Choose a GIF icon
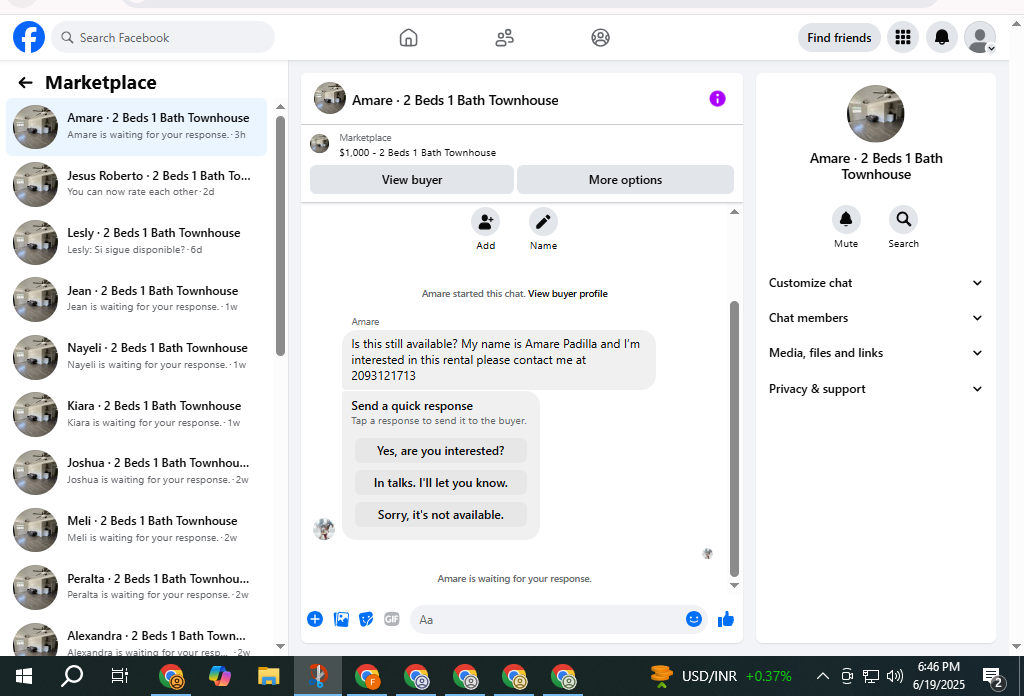 pyautogui.click(x=391, y=619)
